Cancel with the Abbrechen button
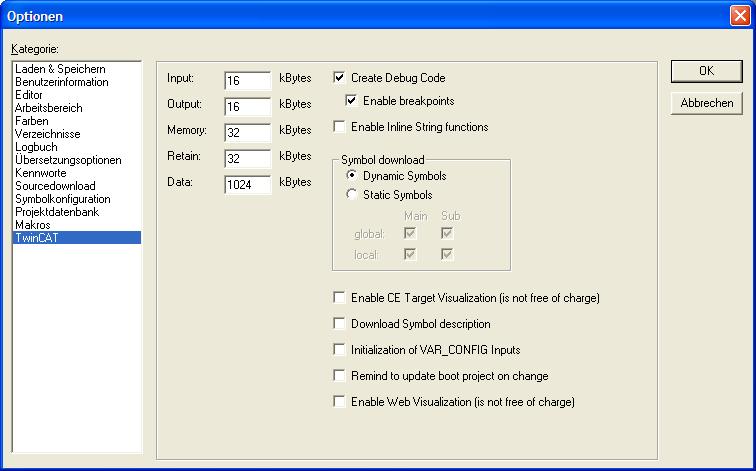Image resolution: width=756 pixels, height=471 pixels. click(706, 103)
